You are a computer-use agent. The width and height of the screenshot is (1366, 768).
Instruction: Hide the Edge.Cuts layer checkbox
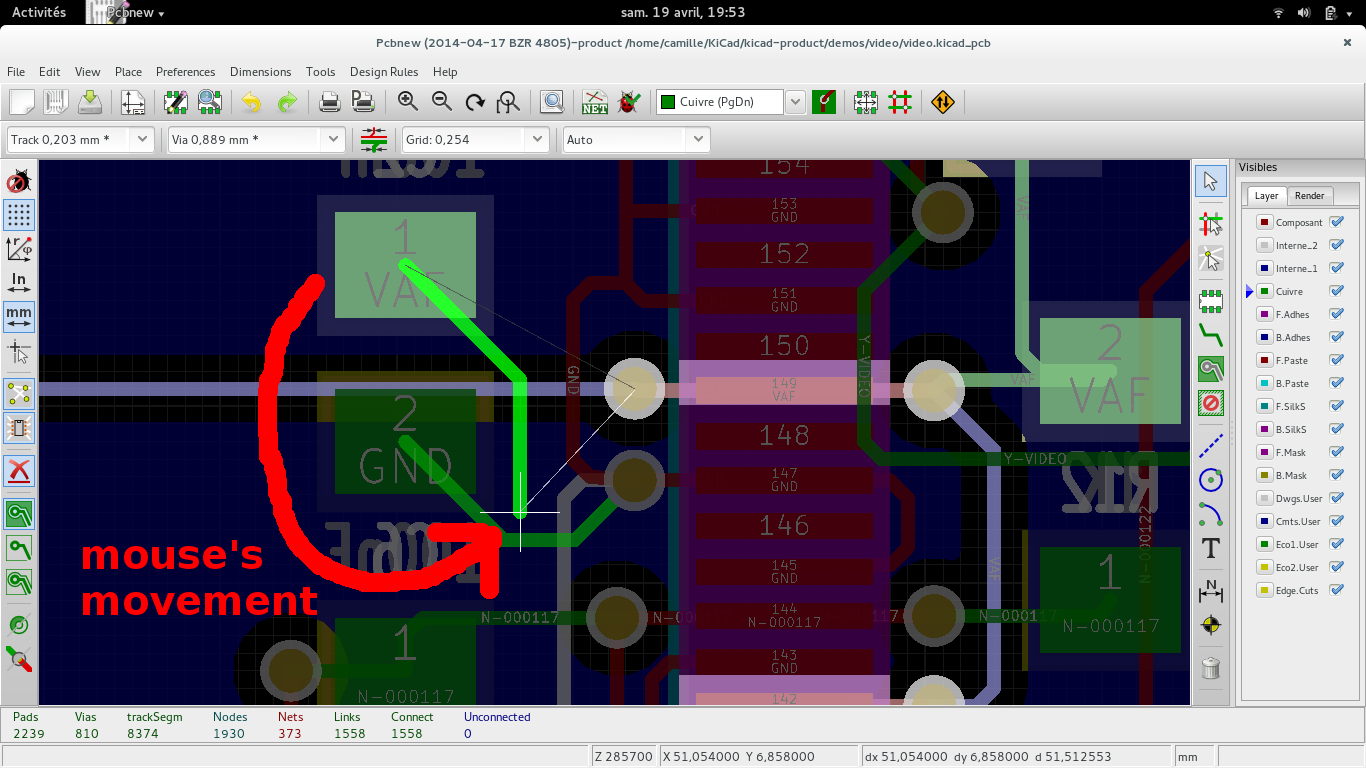1337,590
